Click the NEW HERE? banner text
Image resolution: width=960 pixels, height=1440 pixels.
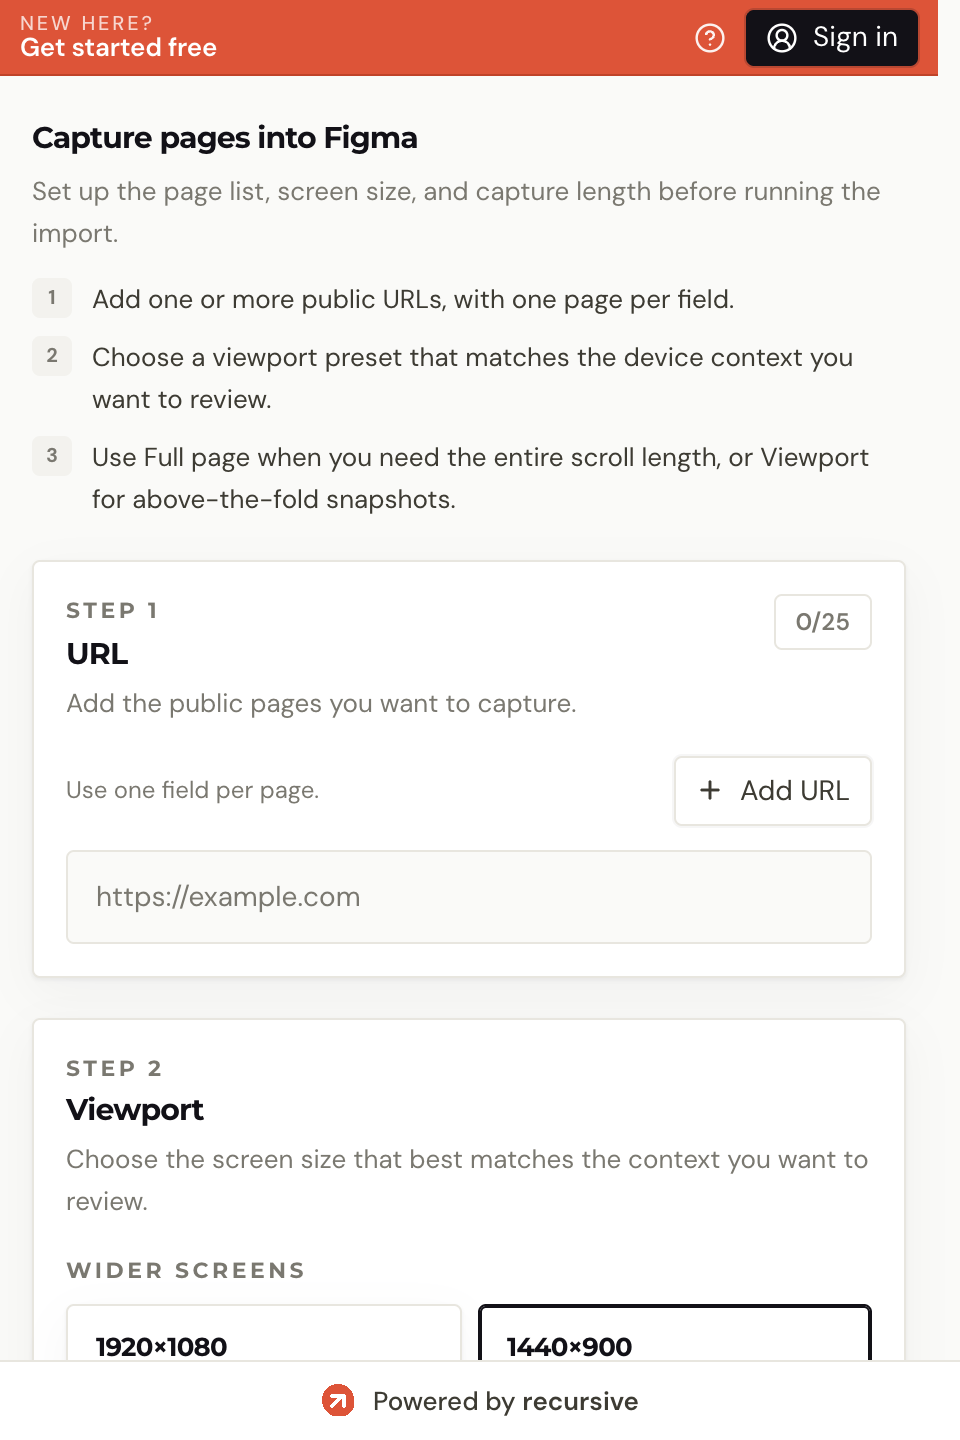(86, 23)
